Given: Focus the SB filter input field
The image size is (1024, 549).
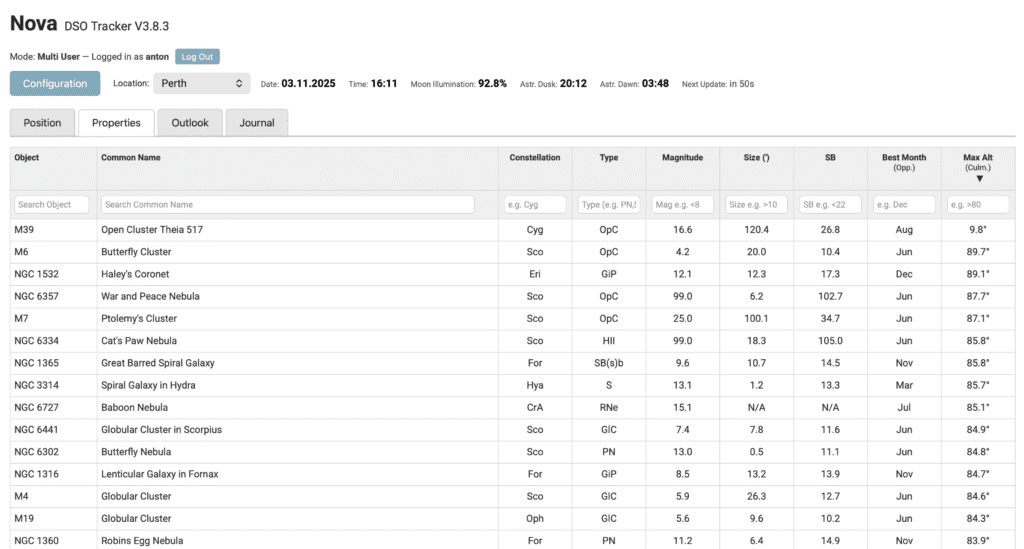Looking at the screenshot, I should coord(830,204).
